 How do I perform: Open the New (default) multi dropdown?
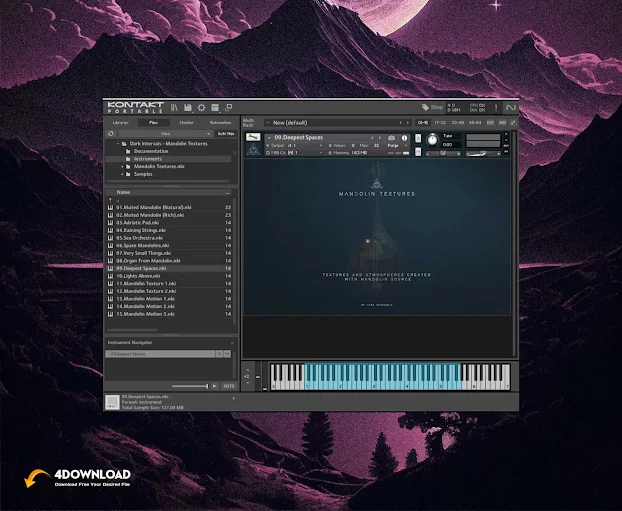tap(269, 123)
